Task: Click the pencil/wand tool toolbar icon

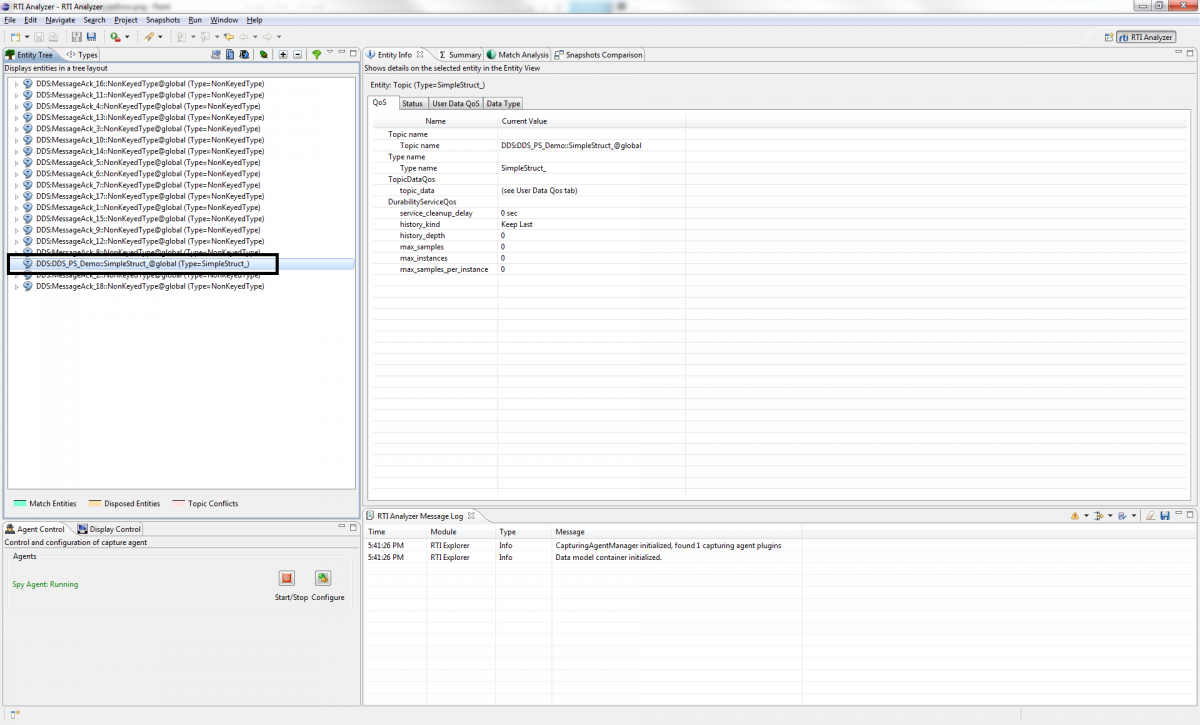Action: [x=148, y=37]
